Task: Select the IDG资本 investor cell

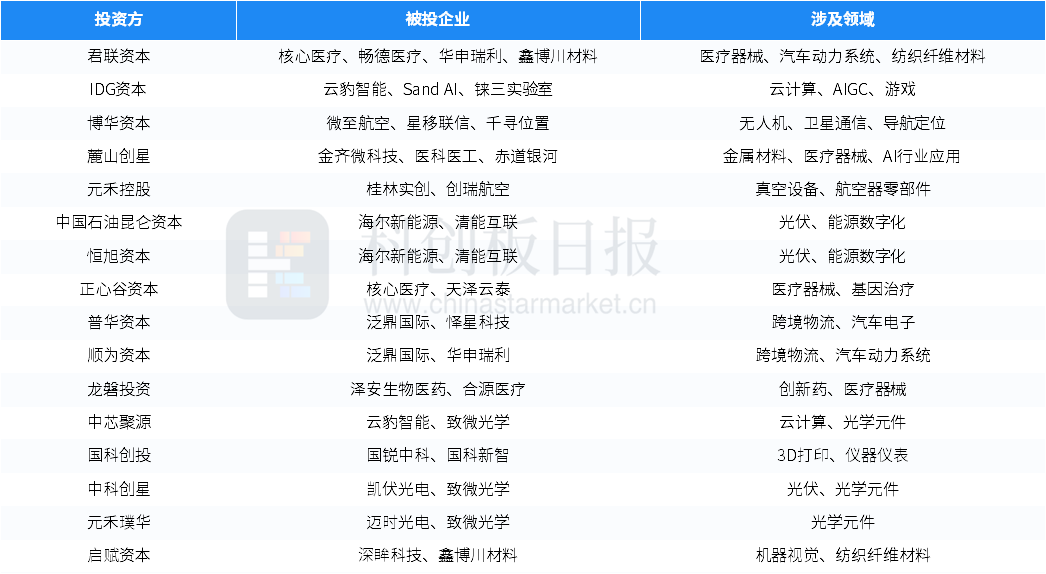Action: 119,90
